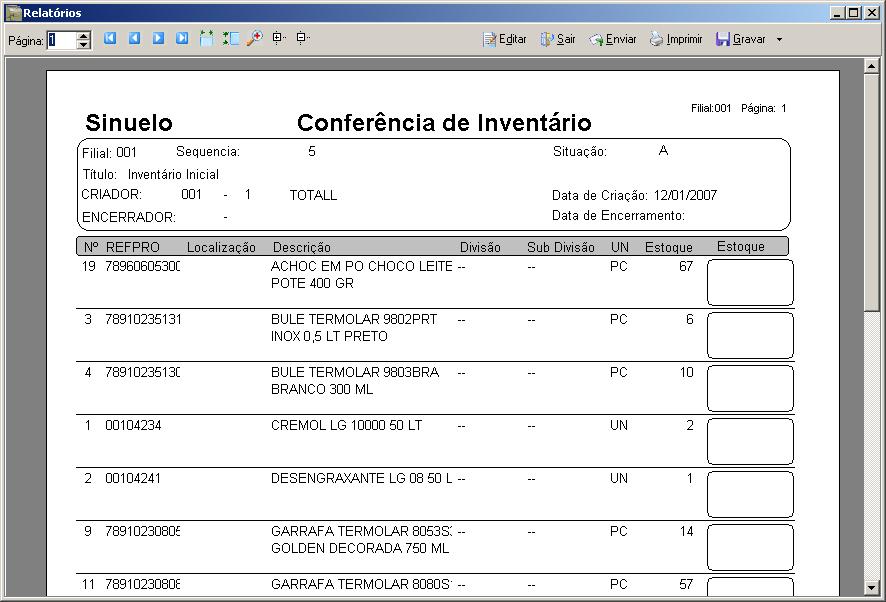Zoom in on the report

(276, 39)
